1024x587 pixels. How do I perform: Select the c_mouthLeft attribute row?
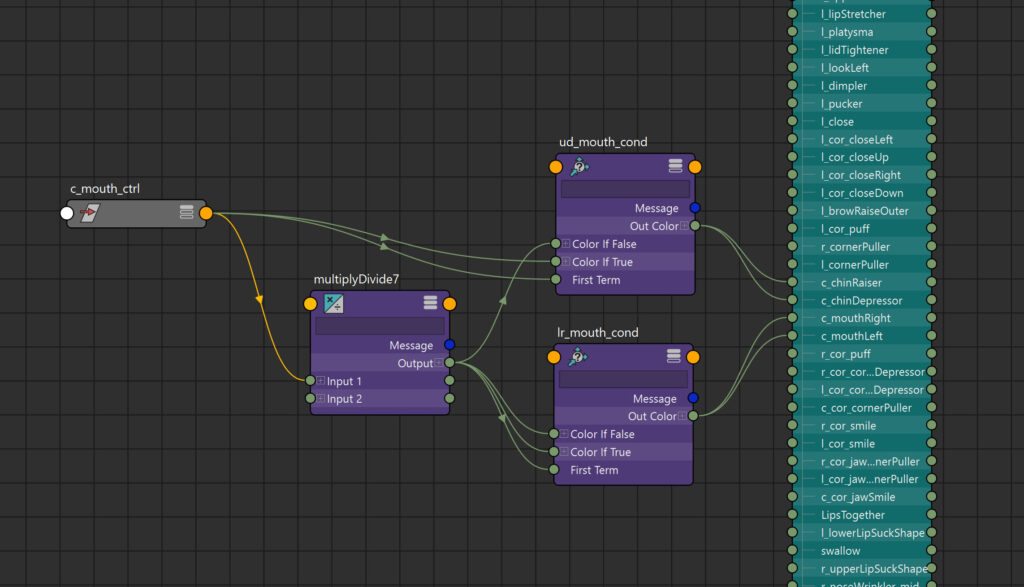[x=862, y=336]
